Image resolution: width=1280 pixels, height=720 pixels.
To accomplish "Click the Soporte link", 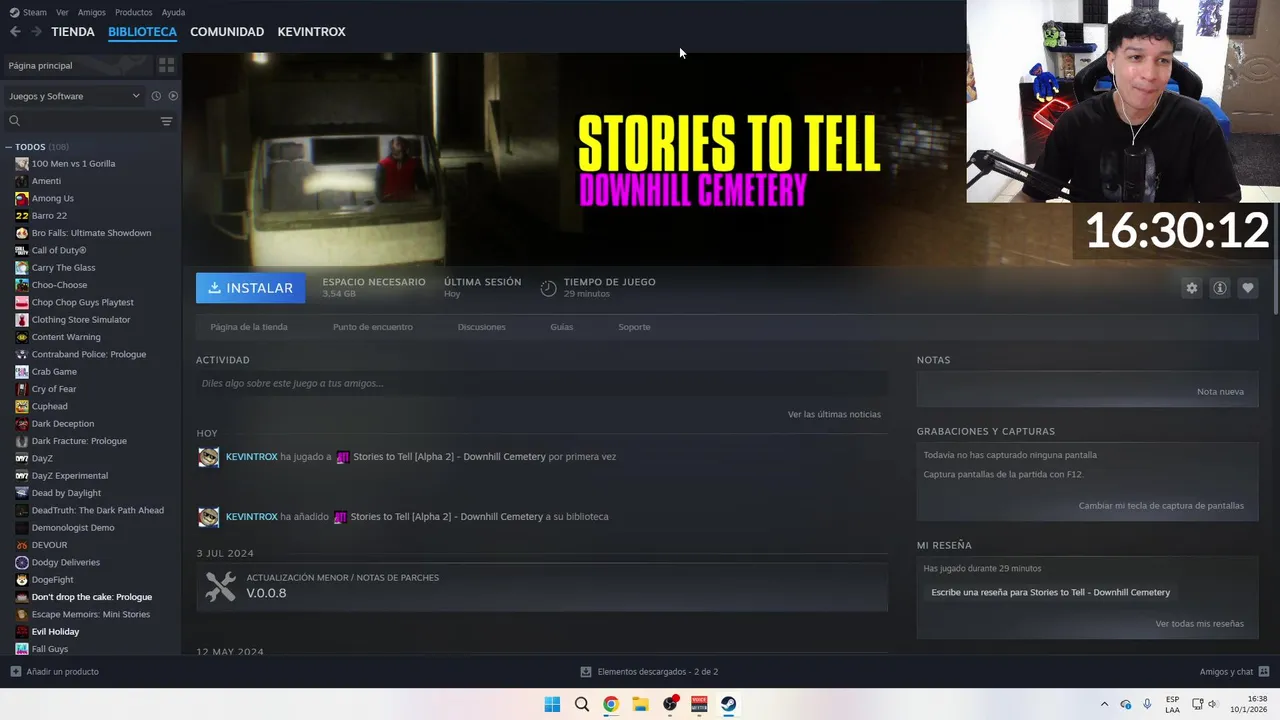I will [x=634, y=327].
